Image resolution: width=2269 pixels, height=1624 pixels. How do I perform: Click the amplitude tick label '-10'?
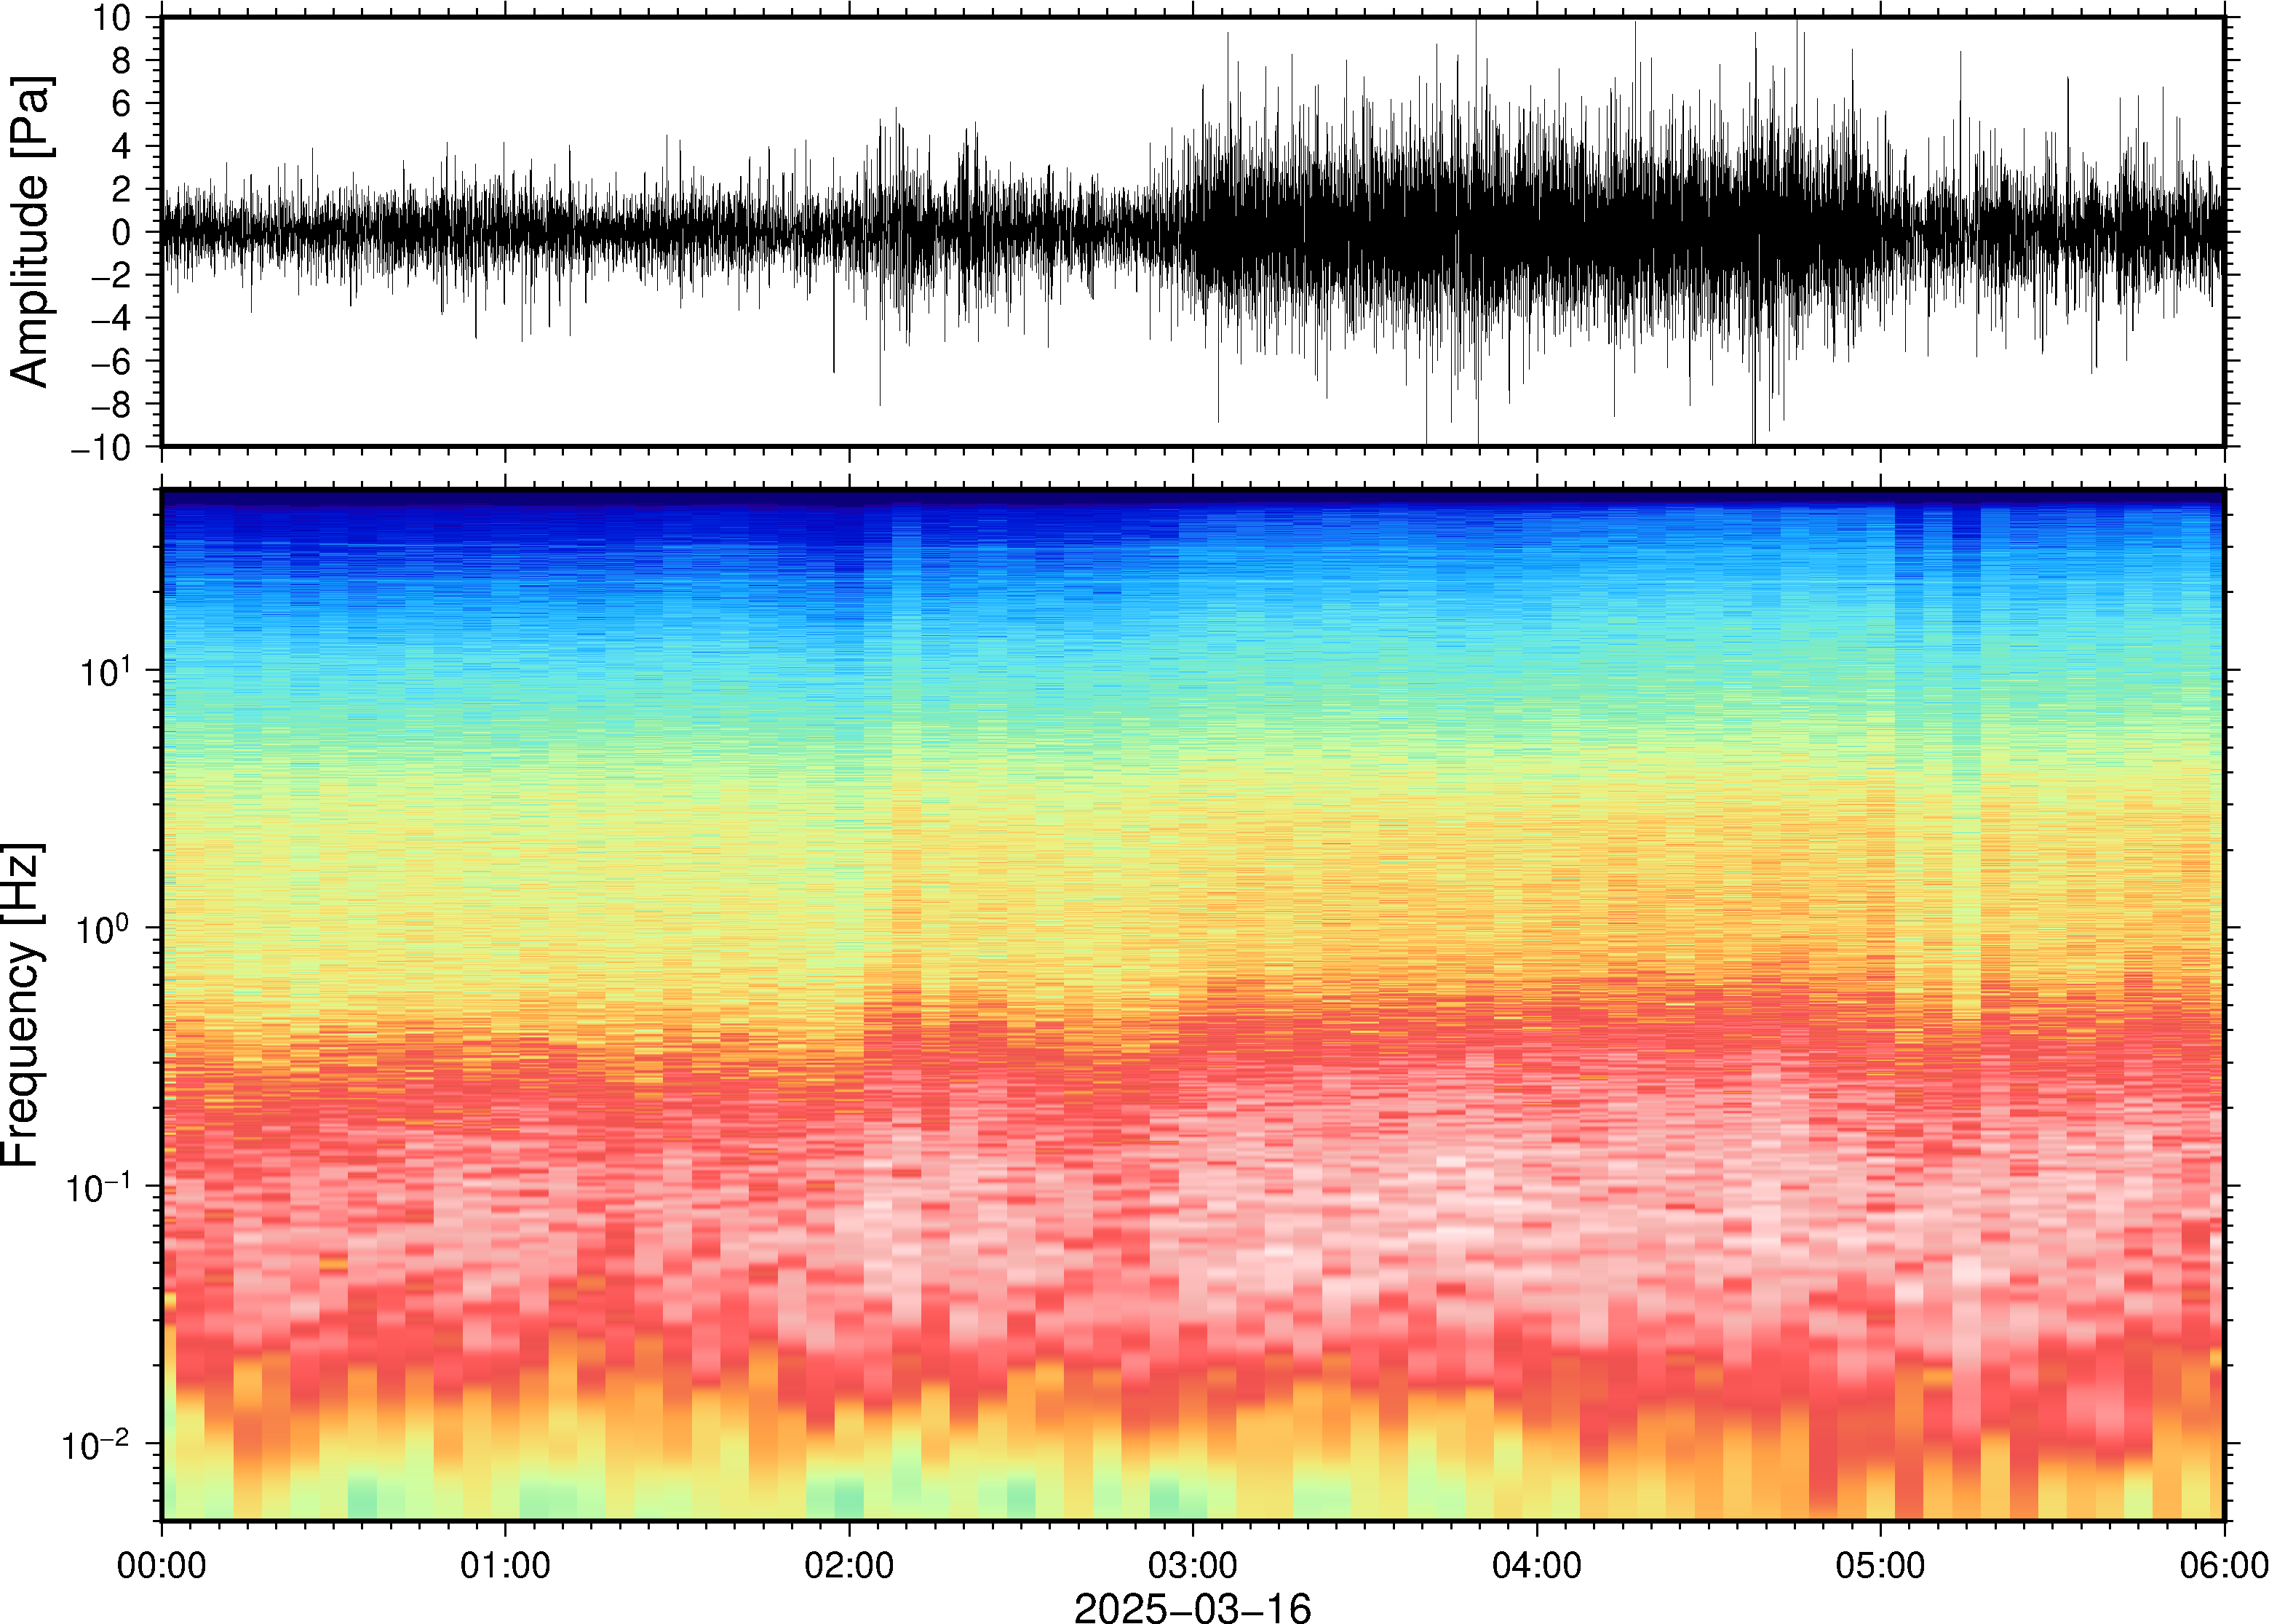100,448
